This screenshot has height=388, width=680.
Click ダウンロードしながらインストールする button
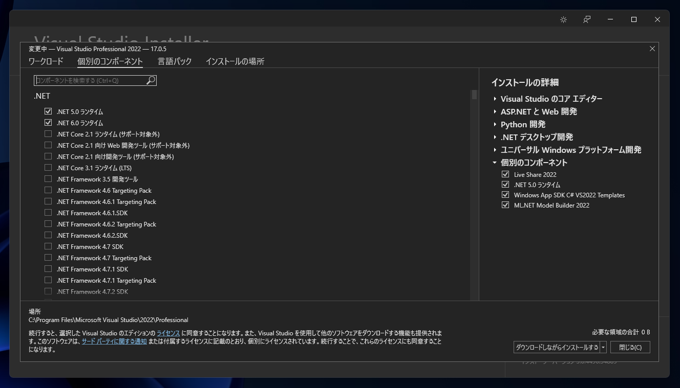(x=557, y=347)
